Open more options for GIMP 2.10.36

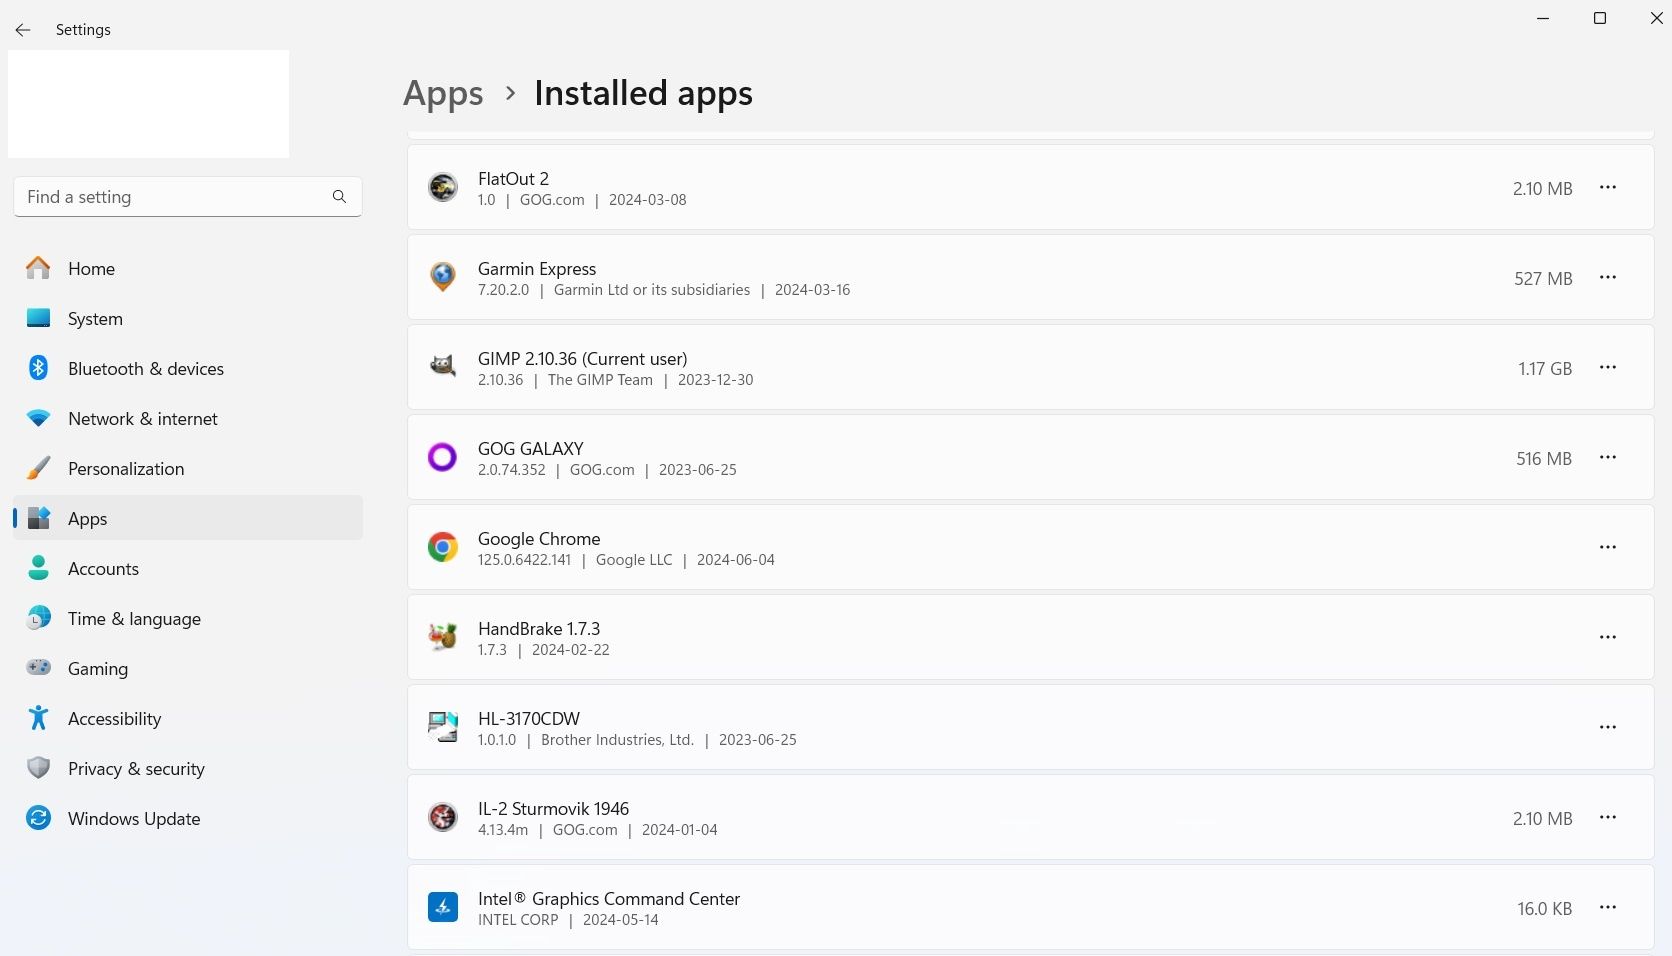coord(1608,367)
